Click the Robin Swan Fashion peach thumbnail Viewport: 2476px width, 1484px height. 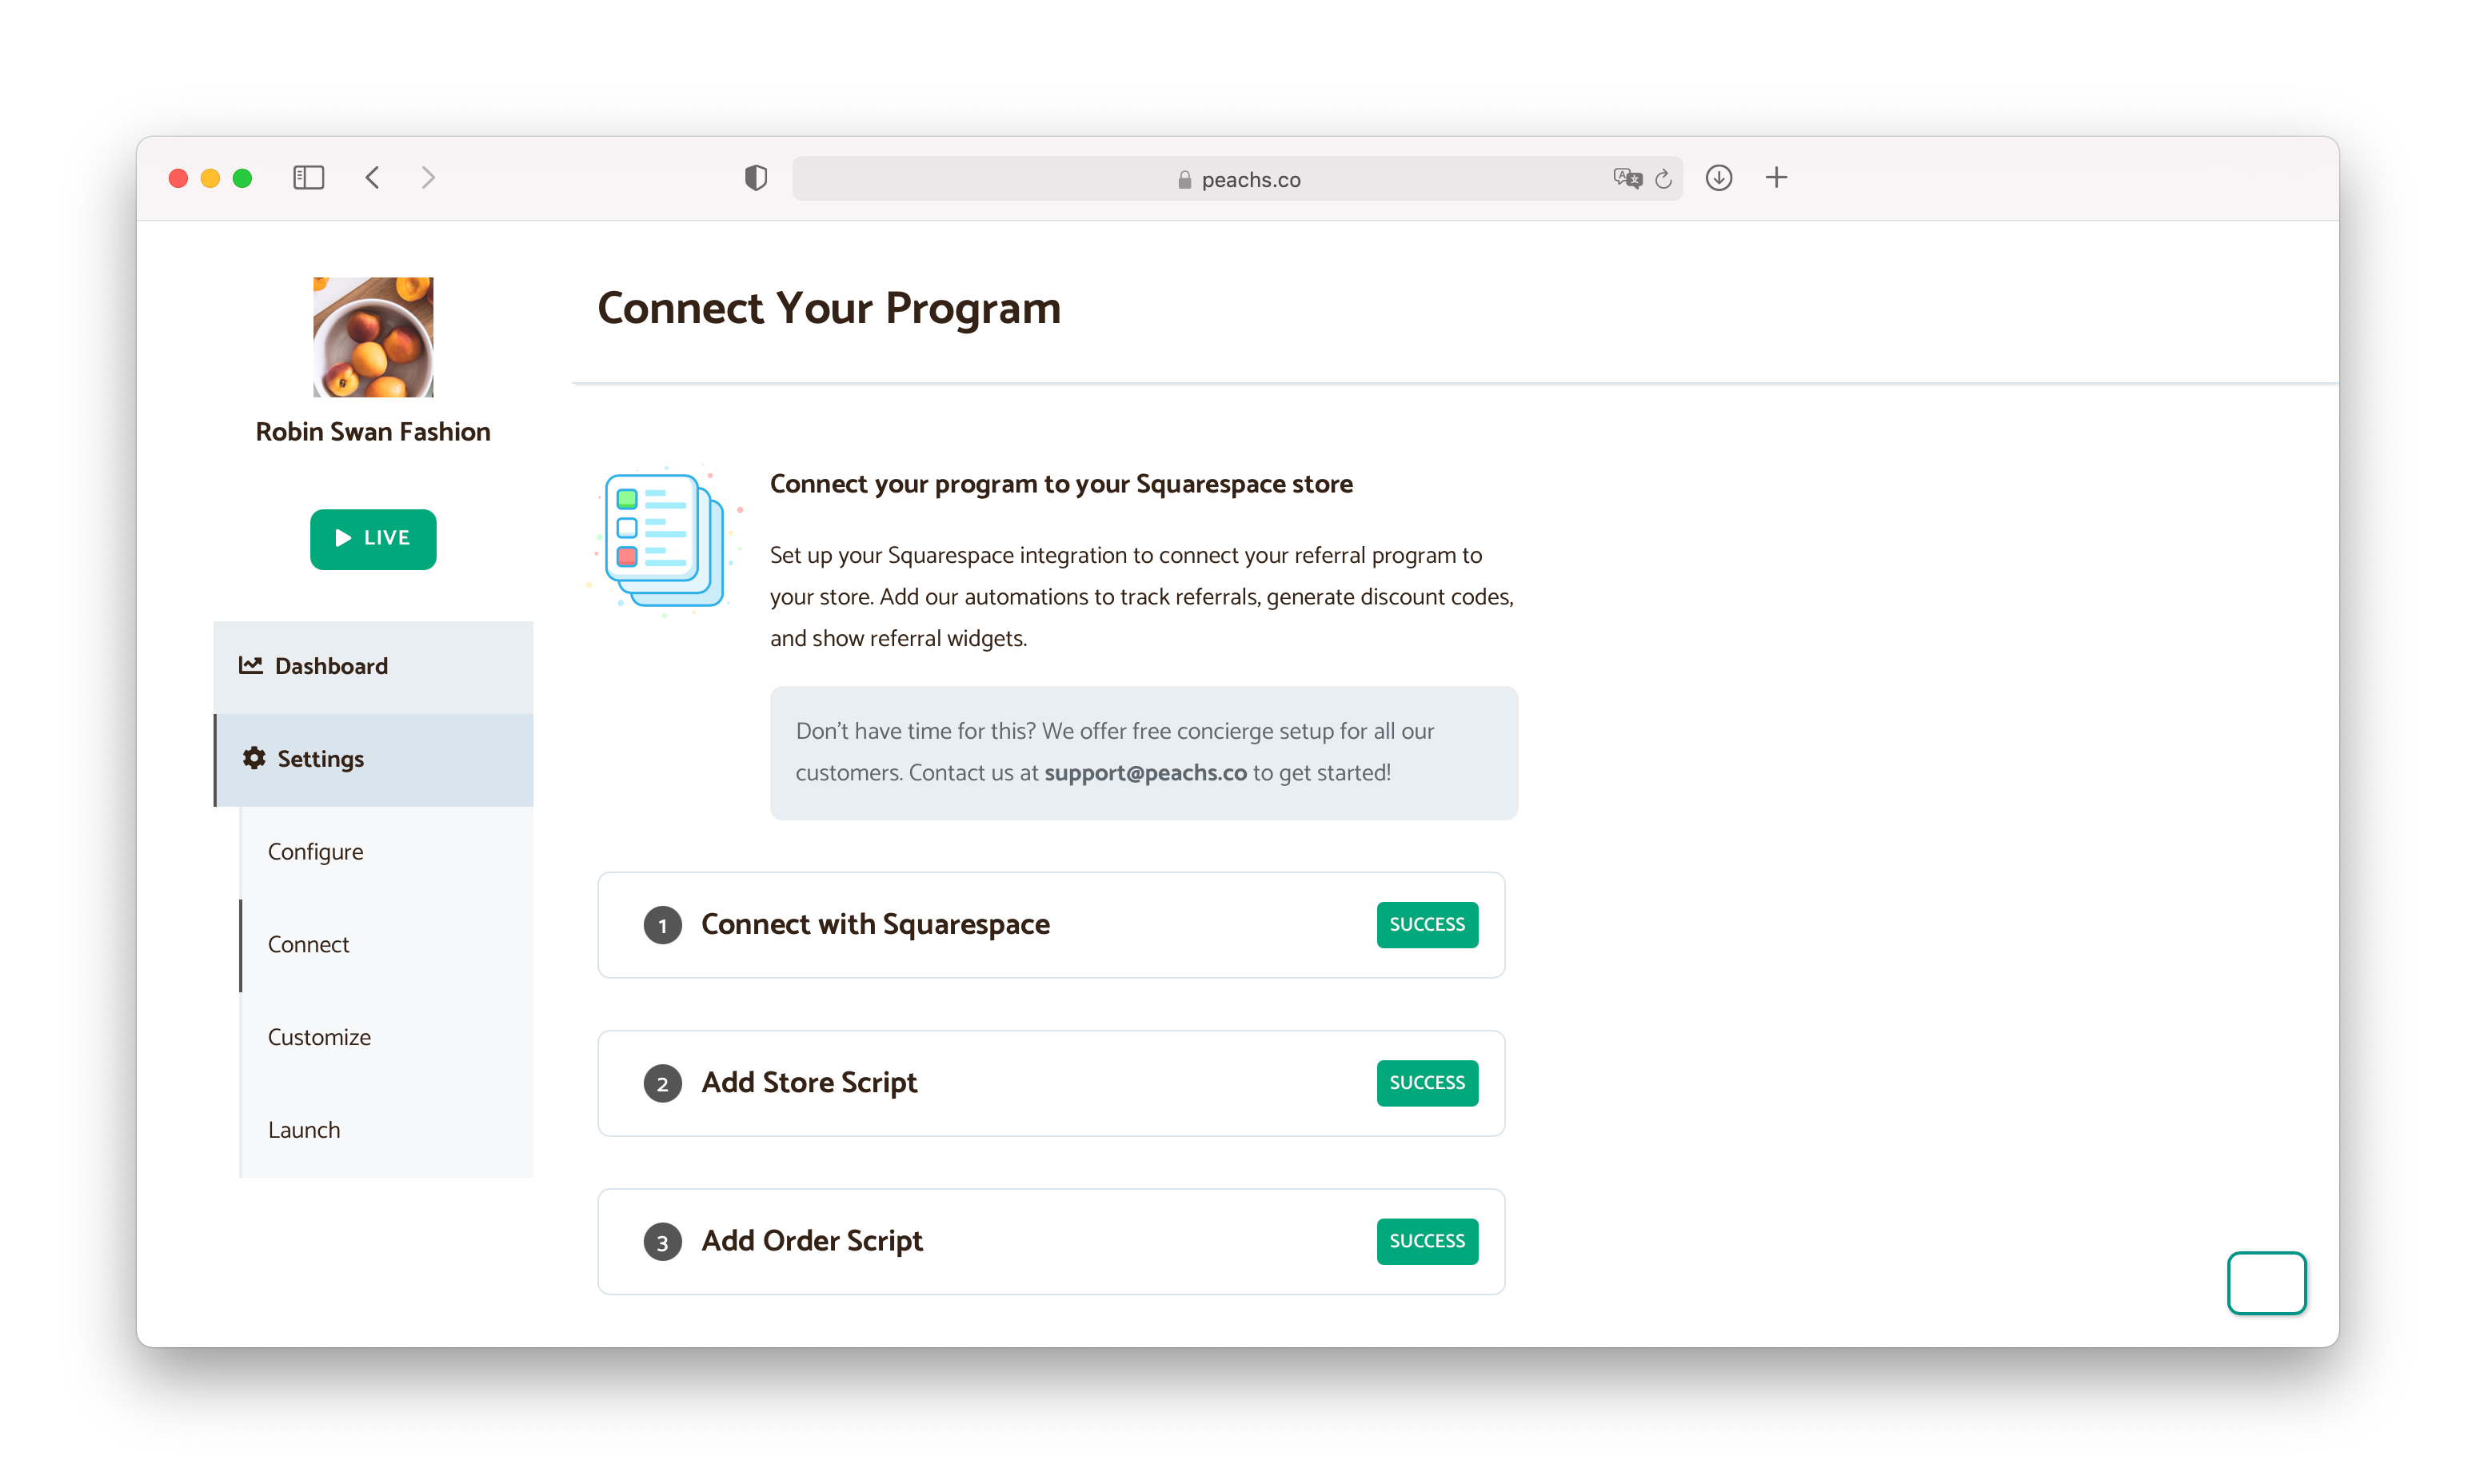[x=373, y=337]
